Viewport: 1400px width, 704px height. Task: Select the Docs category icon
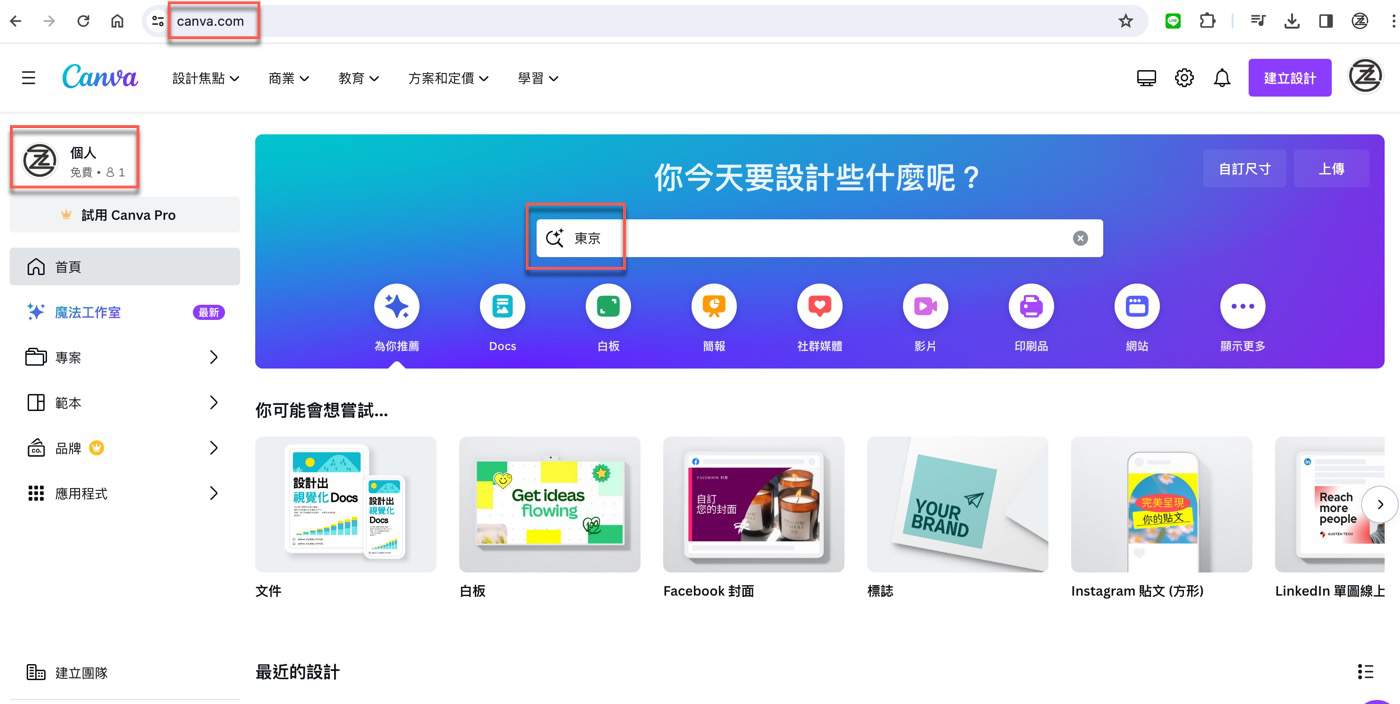[503, 307]
